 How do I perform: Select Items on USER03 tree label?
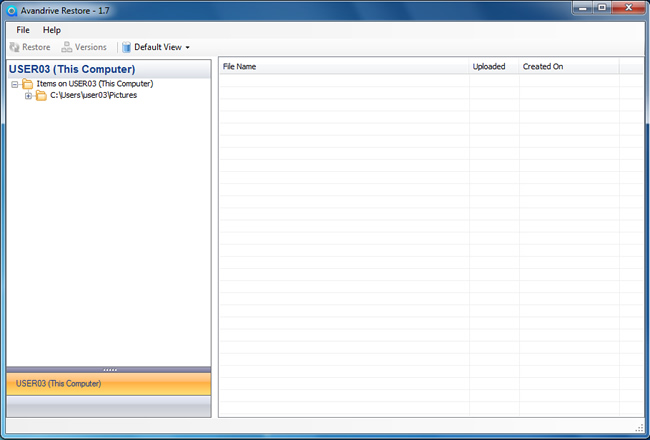coord(94,84)
